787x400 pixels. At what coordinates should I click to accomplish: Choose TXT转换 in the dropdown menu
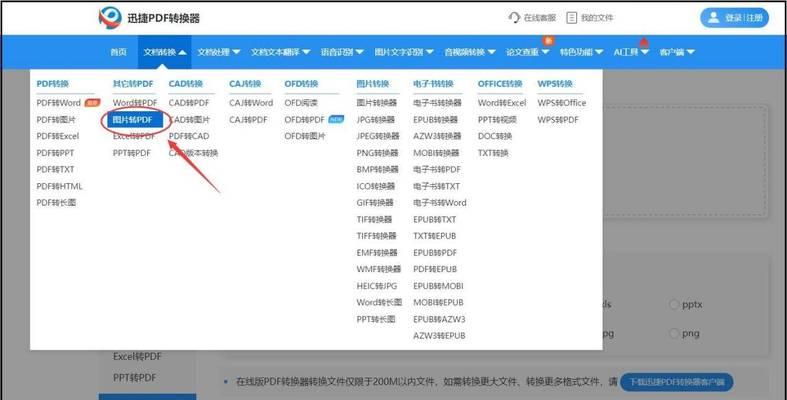[493, 153]
